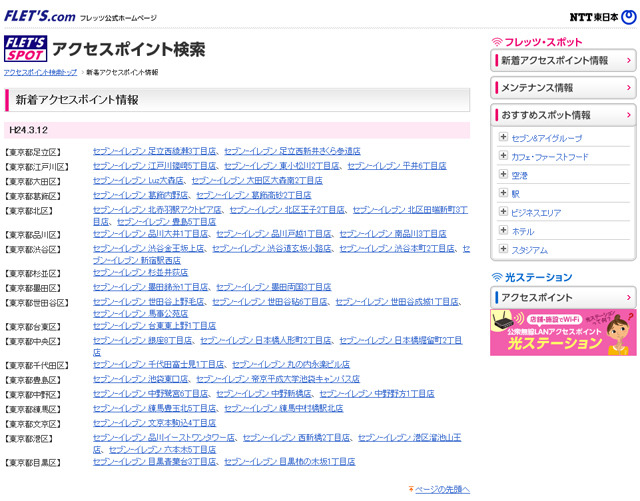Viewport: 640px width, 501px height.
Task: Open セブン-イレブン 平井6丁目店 link
Action: (397, 166)
